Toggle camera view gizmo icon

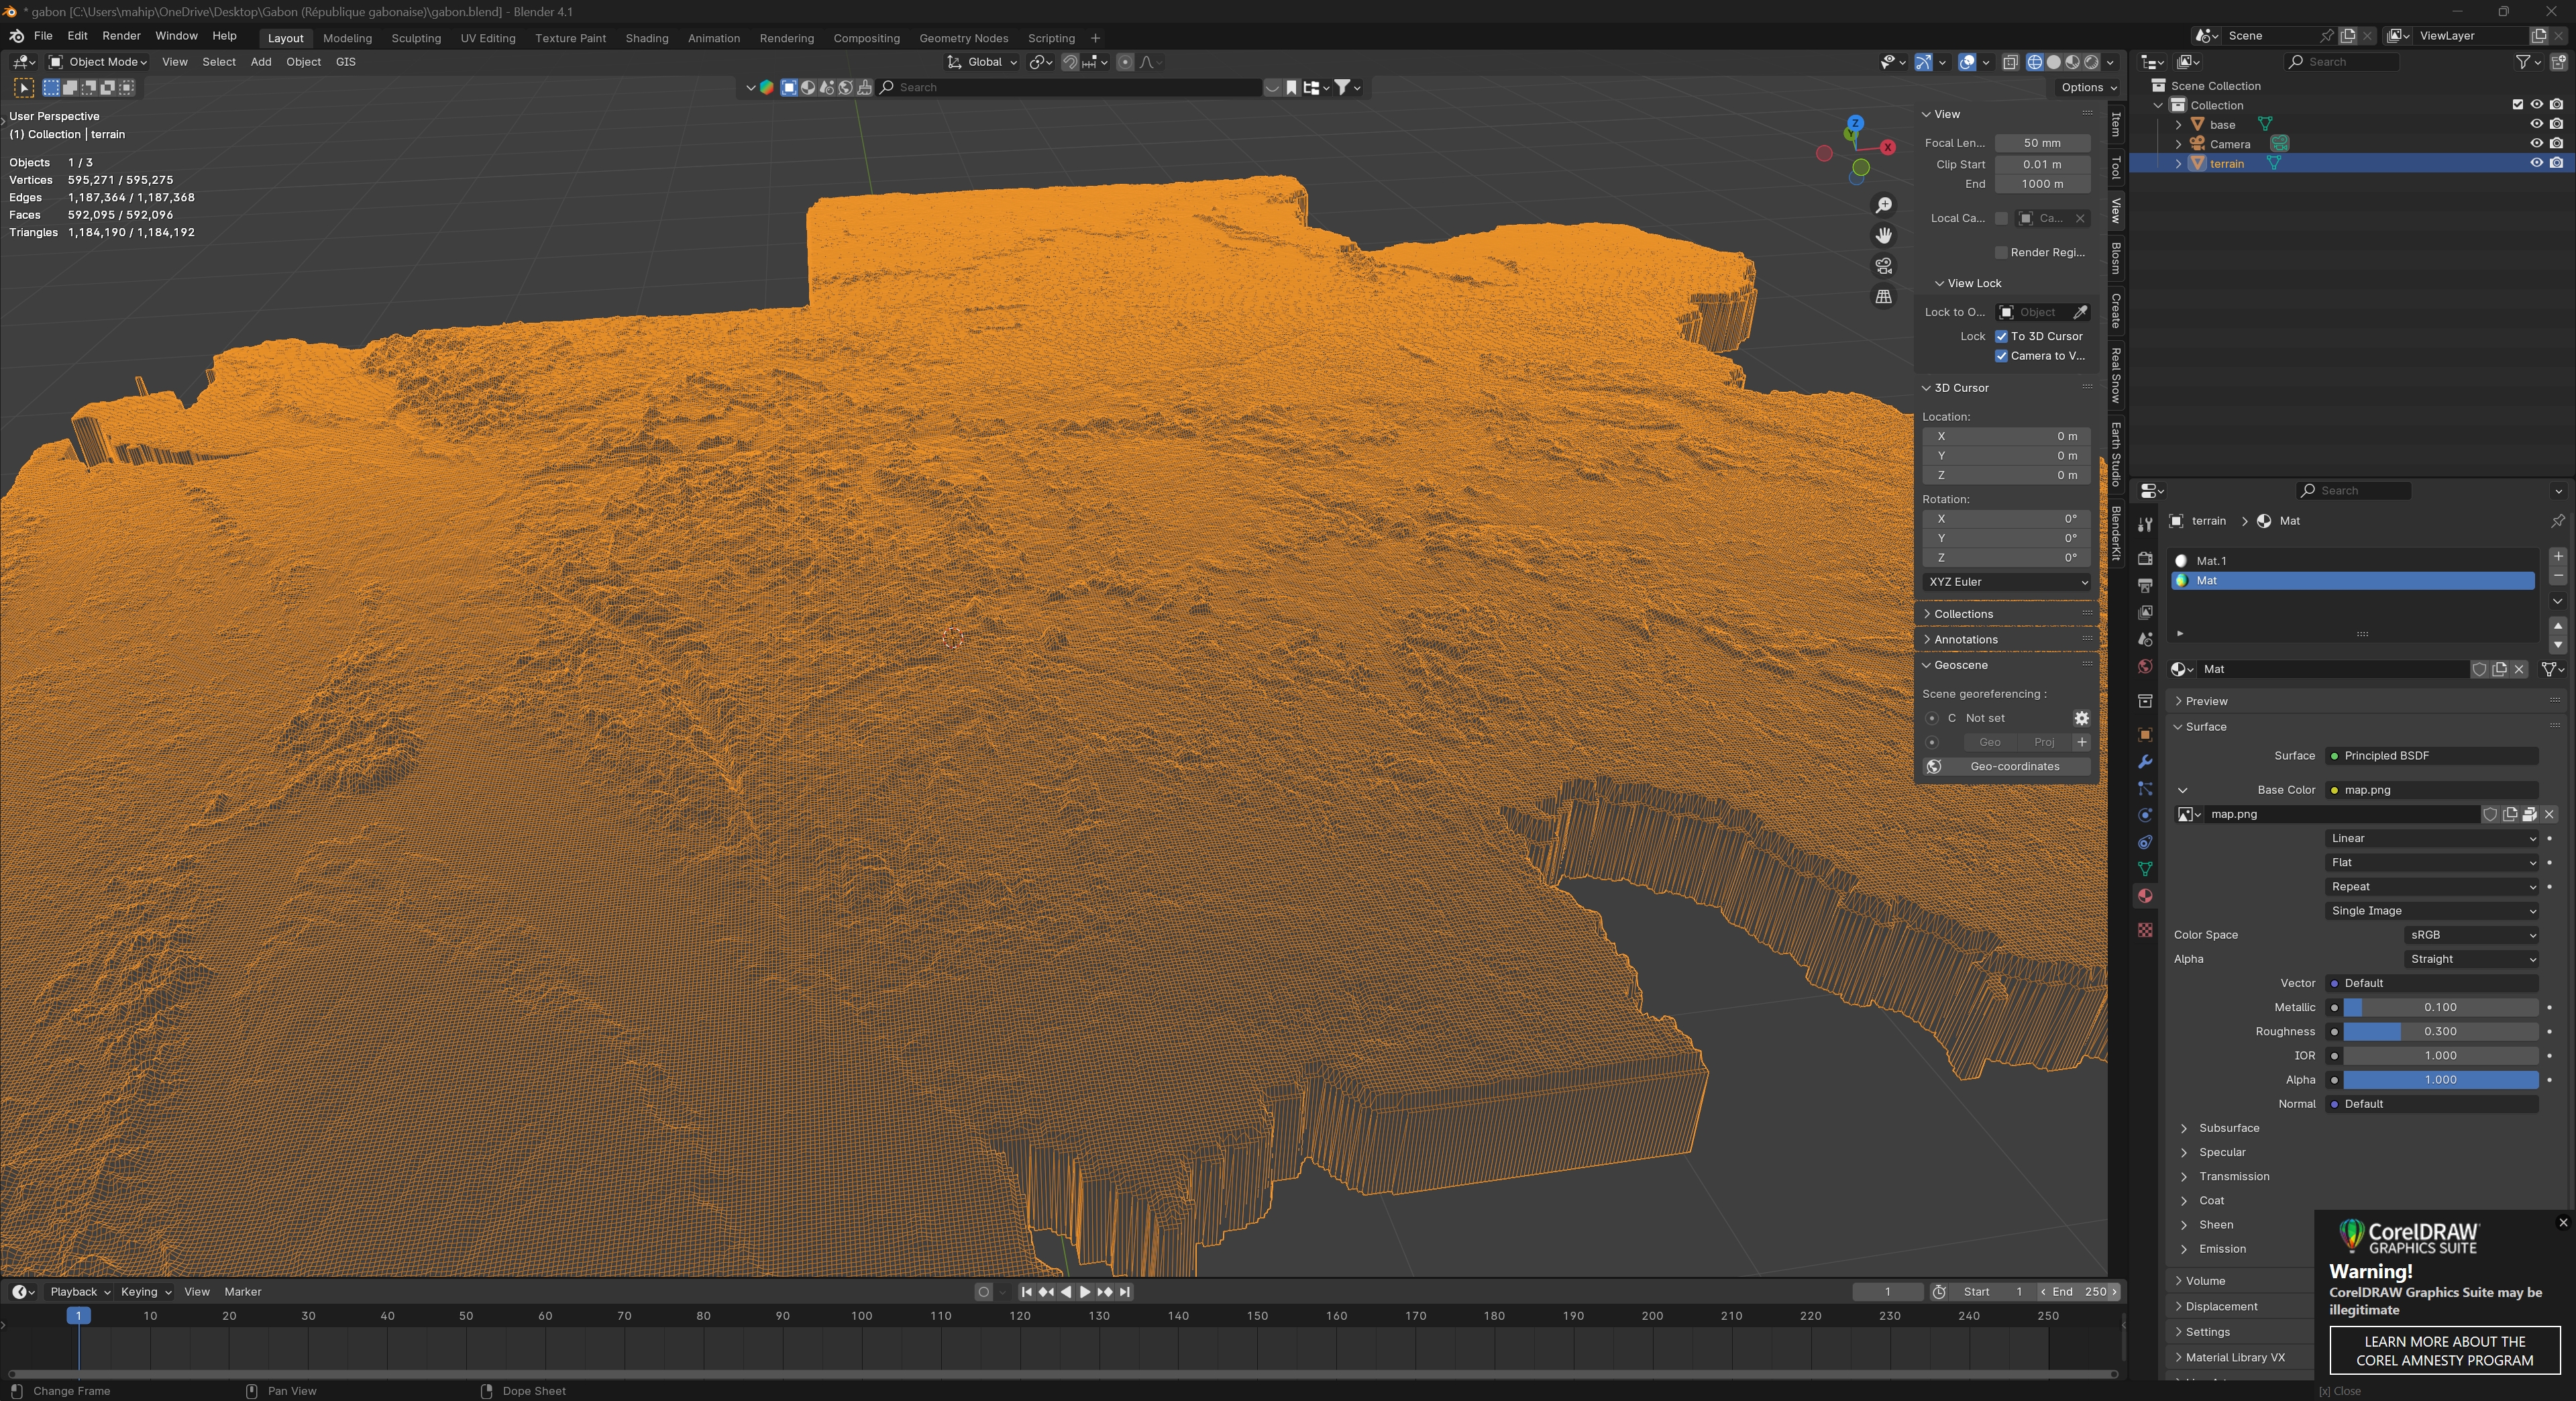click(x=1884, y=266)
